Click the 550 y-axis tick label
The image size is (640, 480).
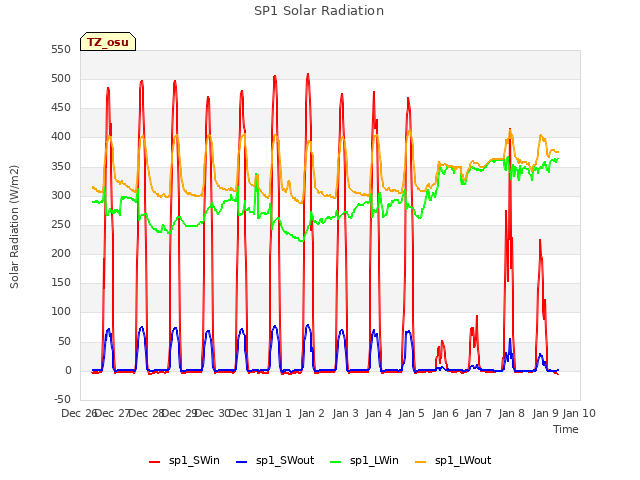click(x=61, y=49)
